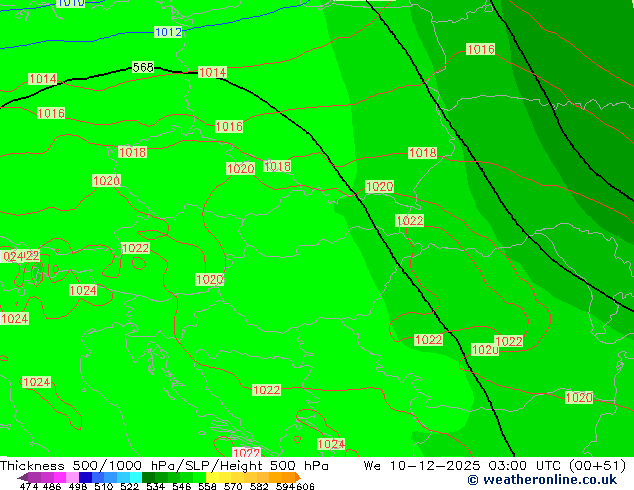634x490 pixels.
Task: Select the dark blue legend color swatch
Action: [x=85, y=477]
